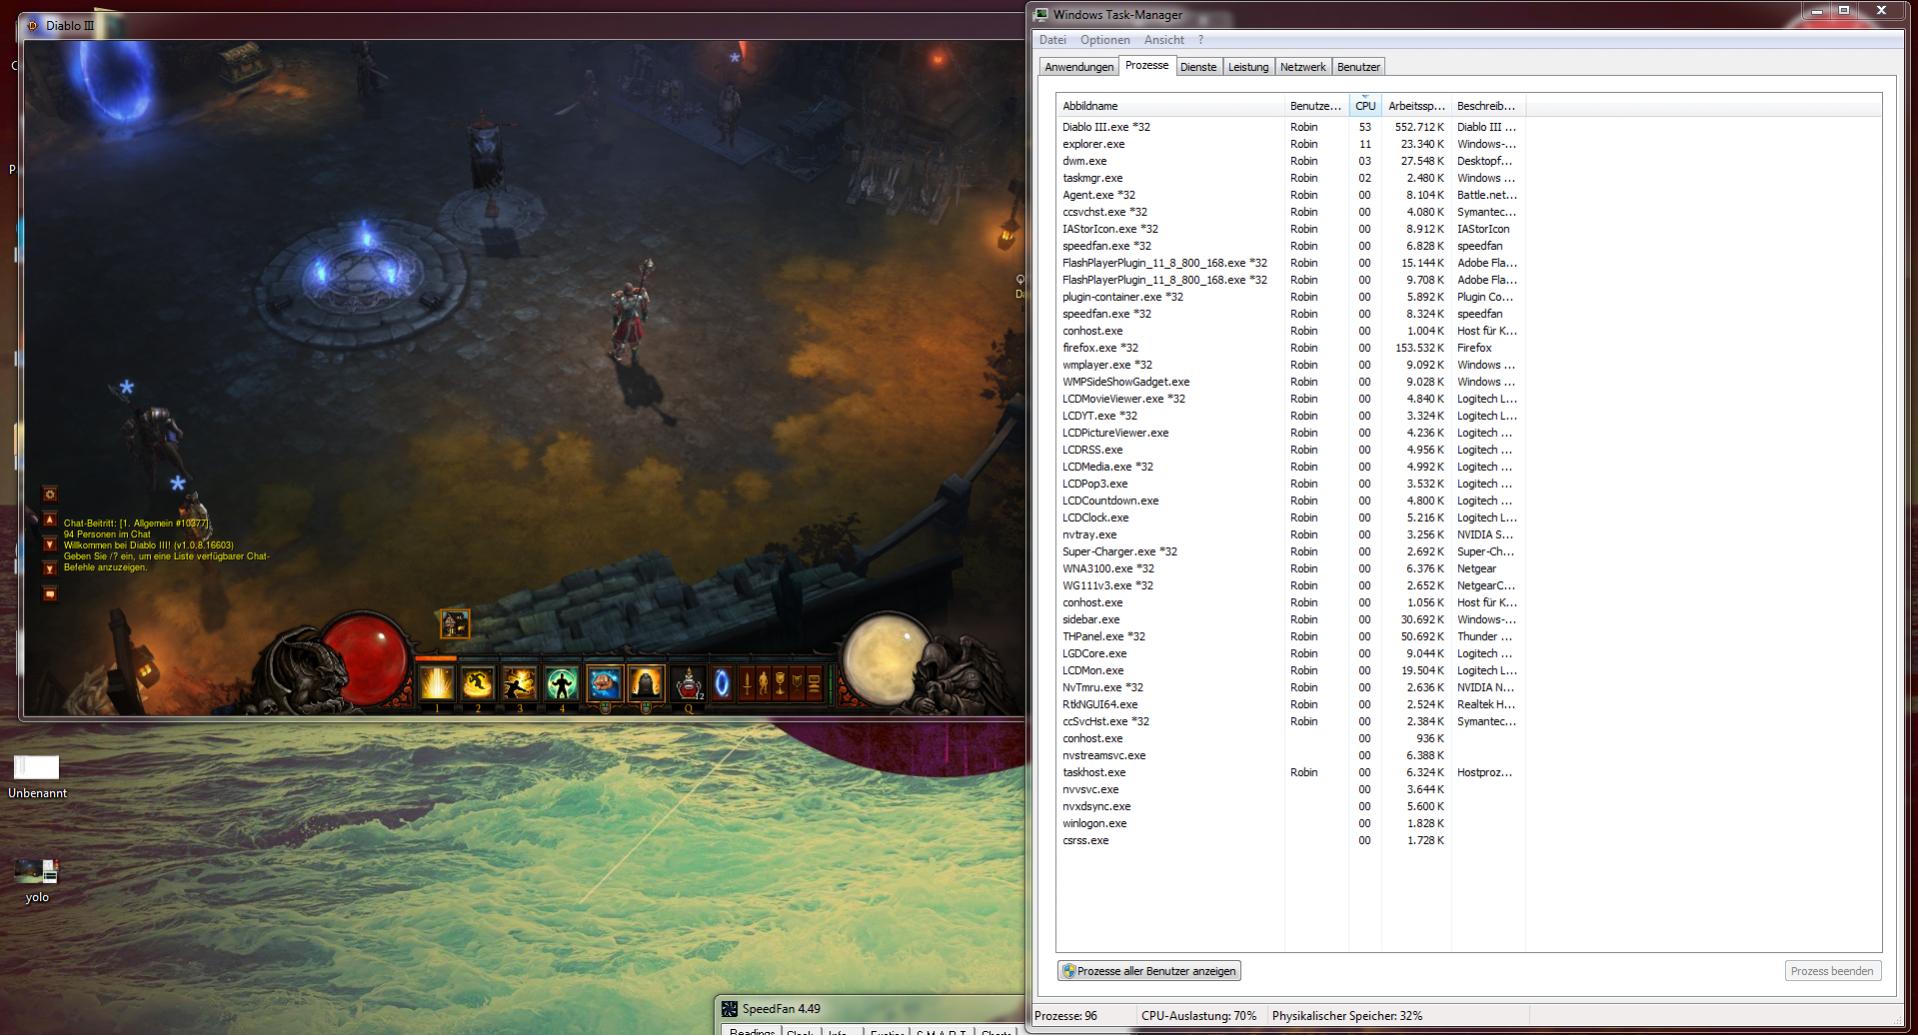The image size is (1918, 1035).
Task: Open Diablo chat settings gear
Action: click(x=50, y=494)
